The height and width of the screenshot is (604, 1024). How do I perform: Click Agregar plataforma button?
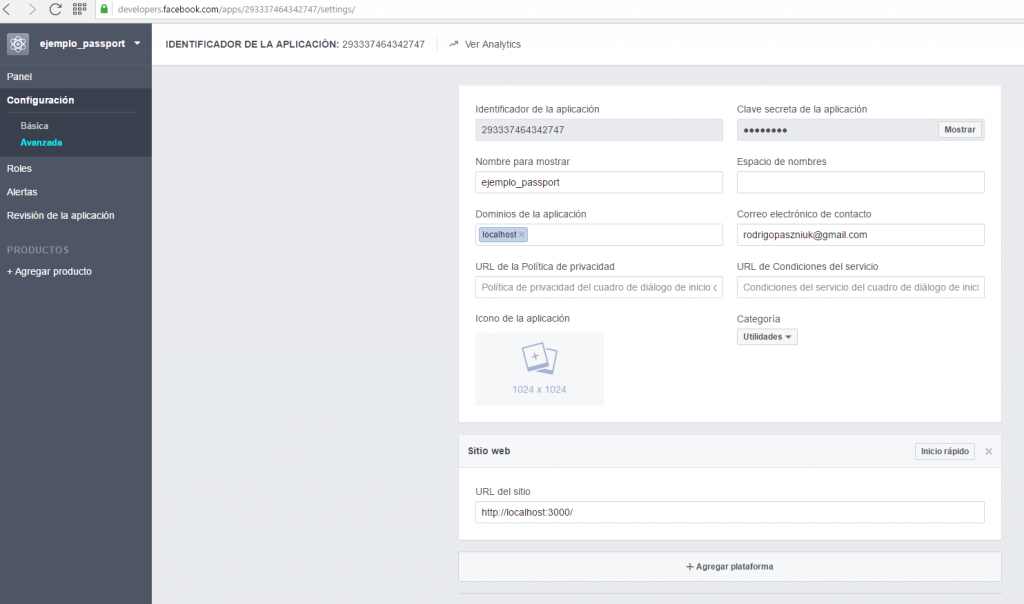coord(729,567)
